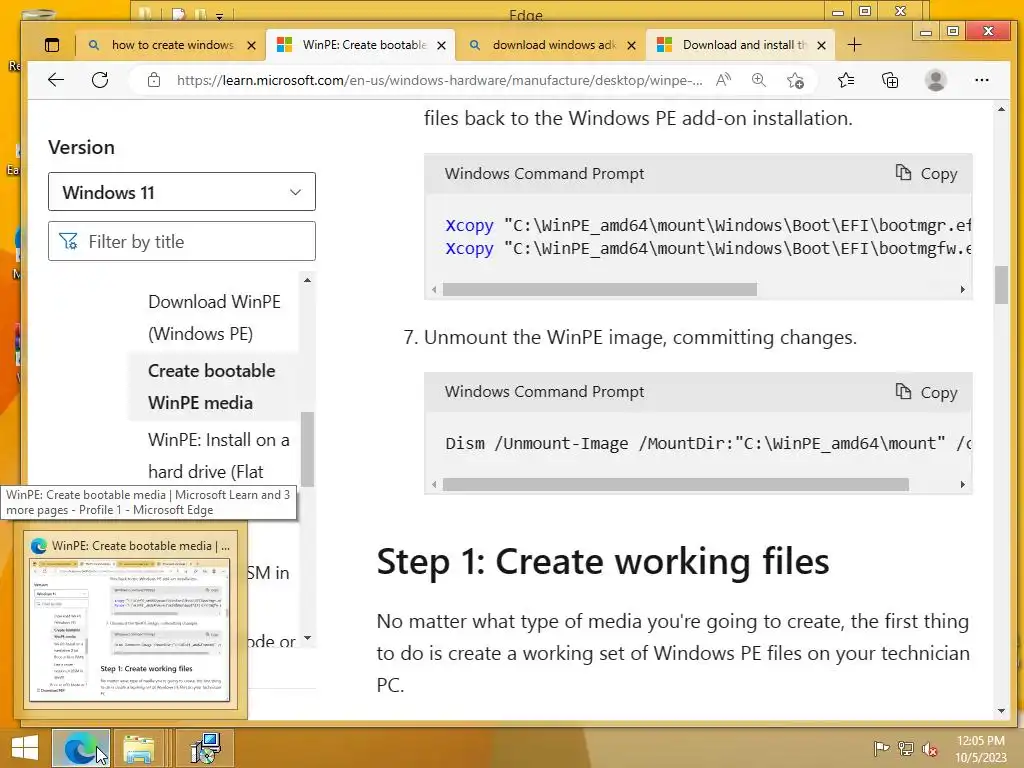Open the Collections icon

[890, 80]
